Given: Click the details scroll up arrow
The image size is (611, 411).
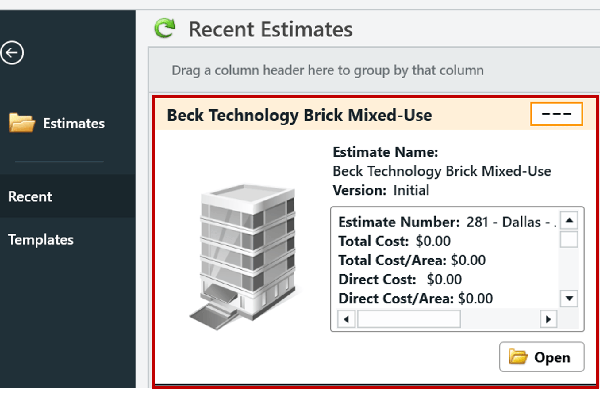Looking at the screenshot, I should pos(569,220).
